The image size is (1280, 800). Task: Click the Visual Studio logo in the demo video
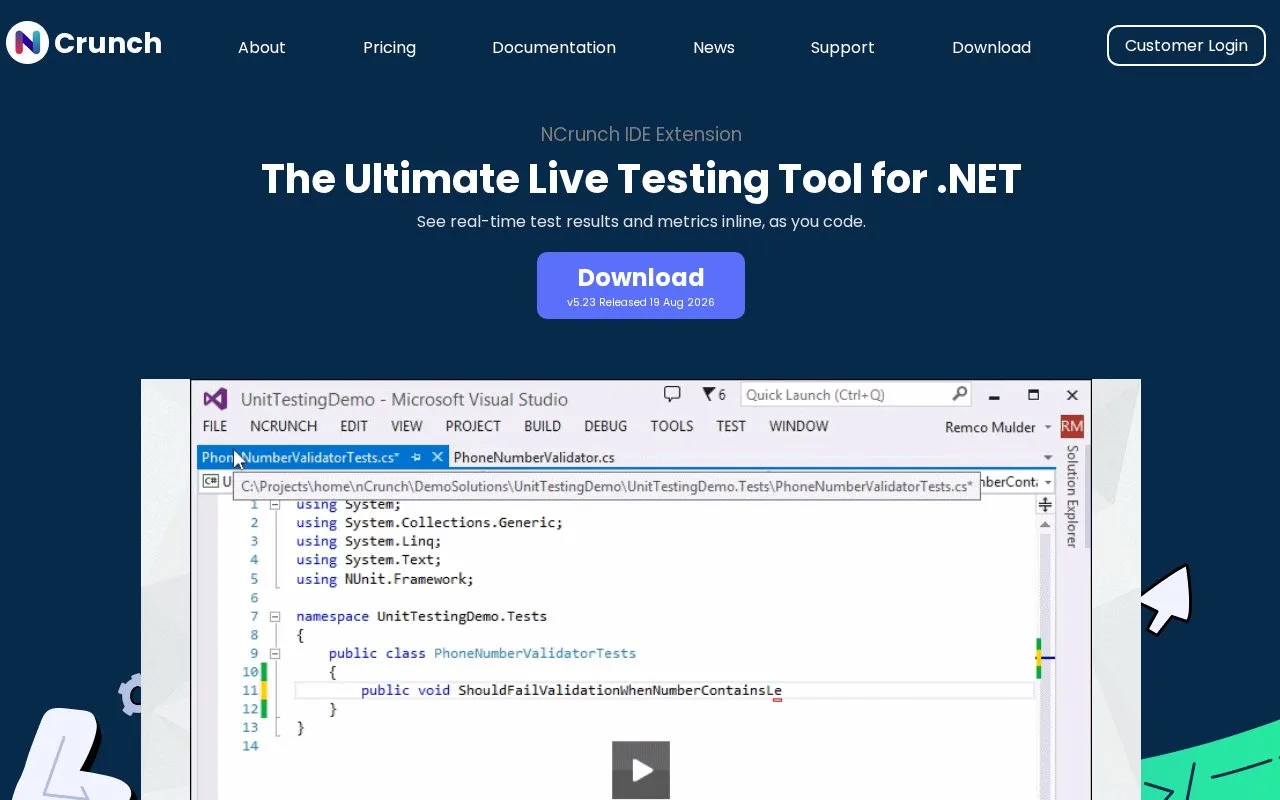pyautogui.click(x=215, y=399)
